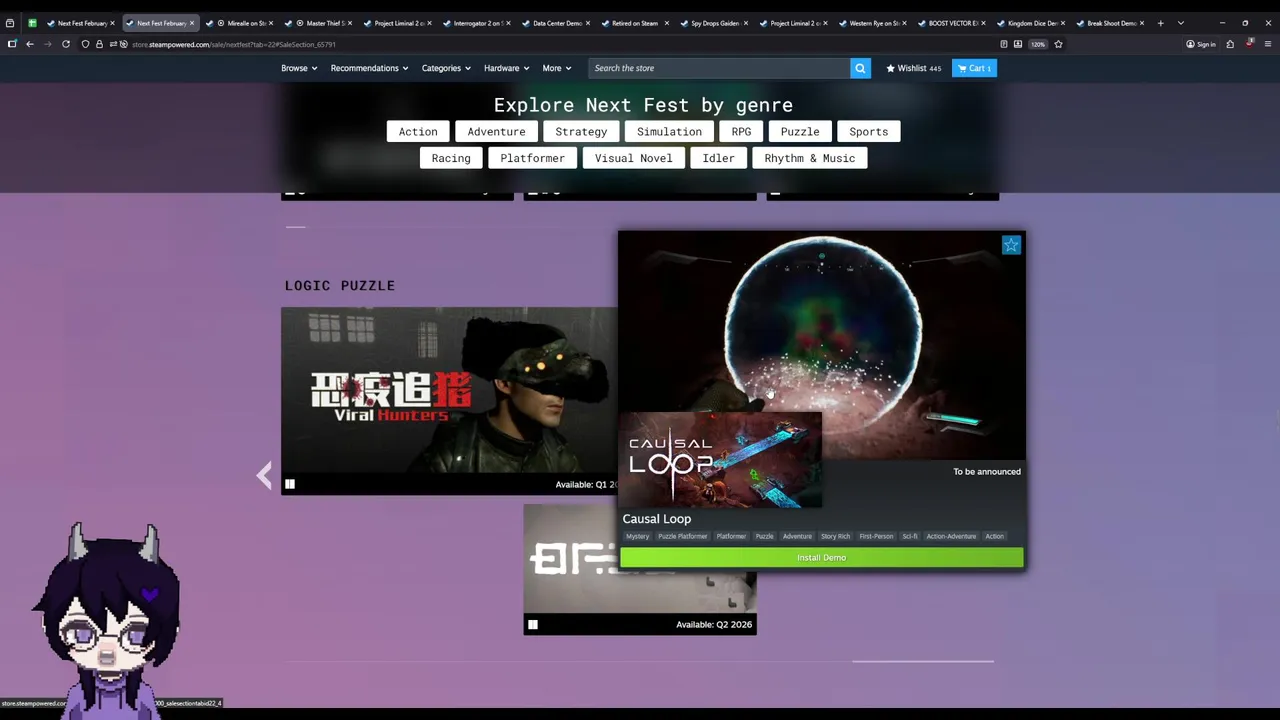
Task: Close the Break Shoot Demo tab
Action: 1141,23
